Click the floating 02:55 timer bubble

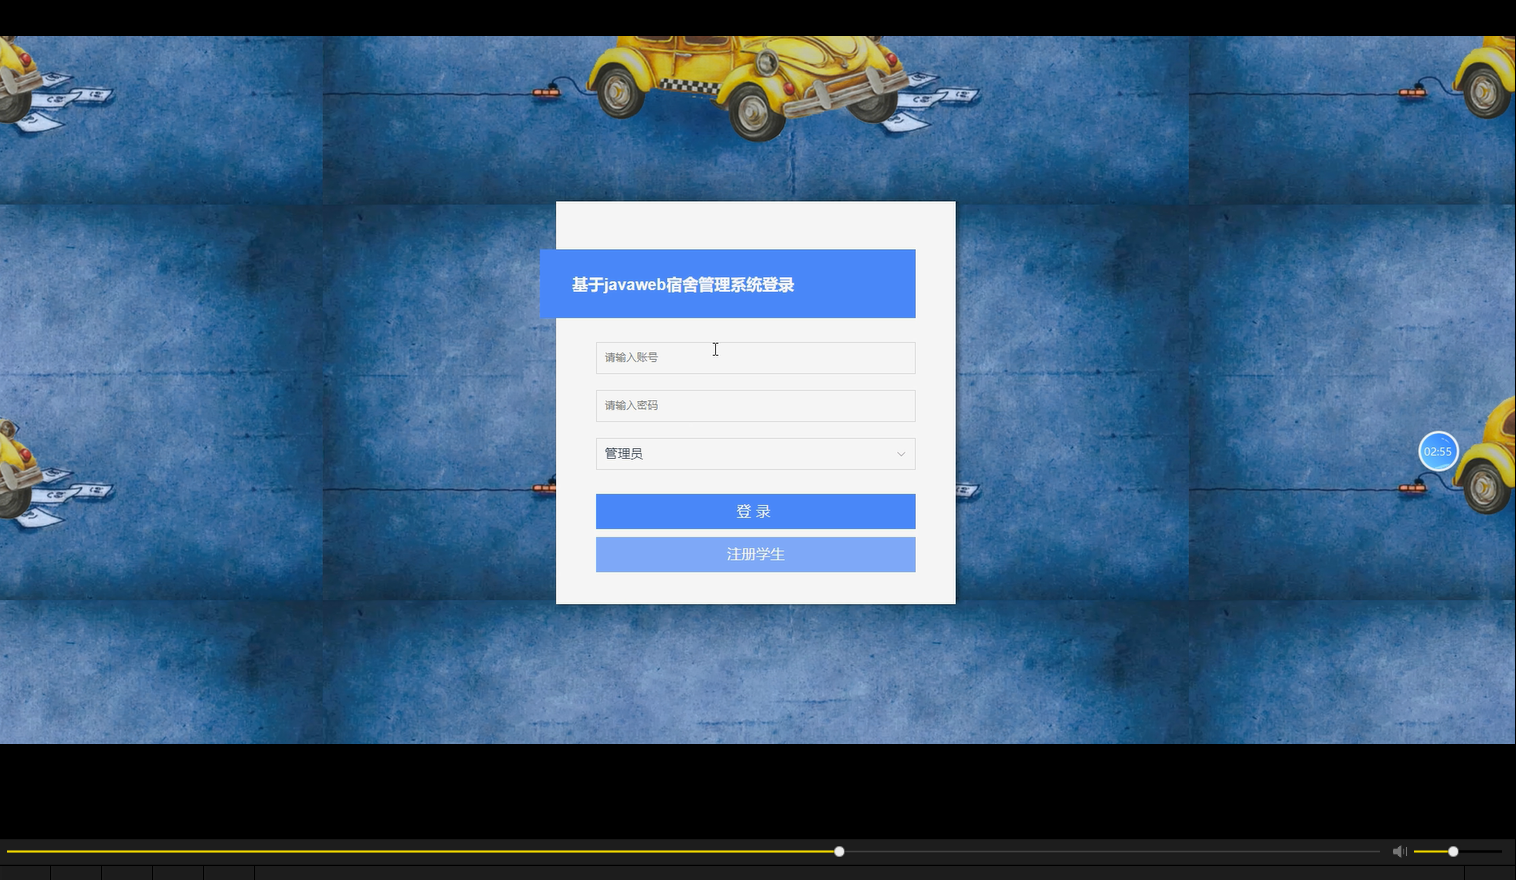1438,451
